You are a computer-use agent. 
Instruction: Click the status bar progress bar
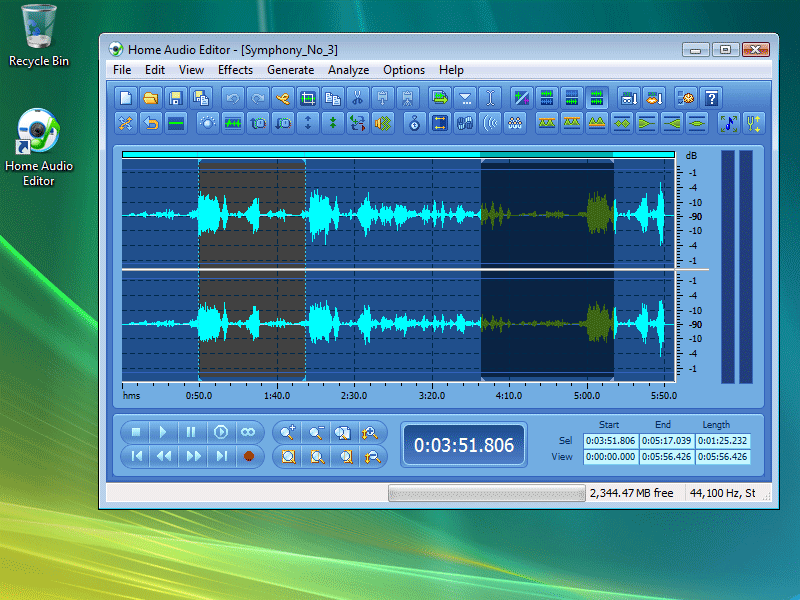(487, 493)
